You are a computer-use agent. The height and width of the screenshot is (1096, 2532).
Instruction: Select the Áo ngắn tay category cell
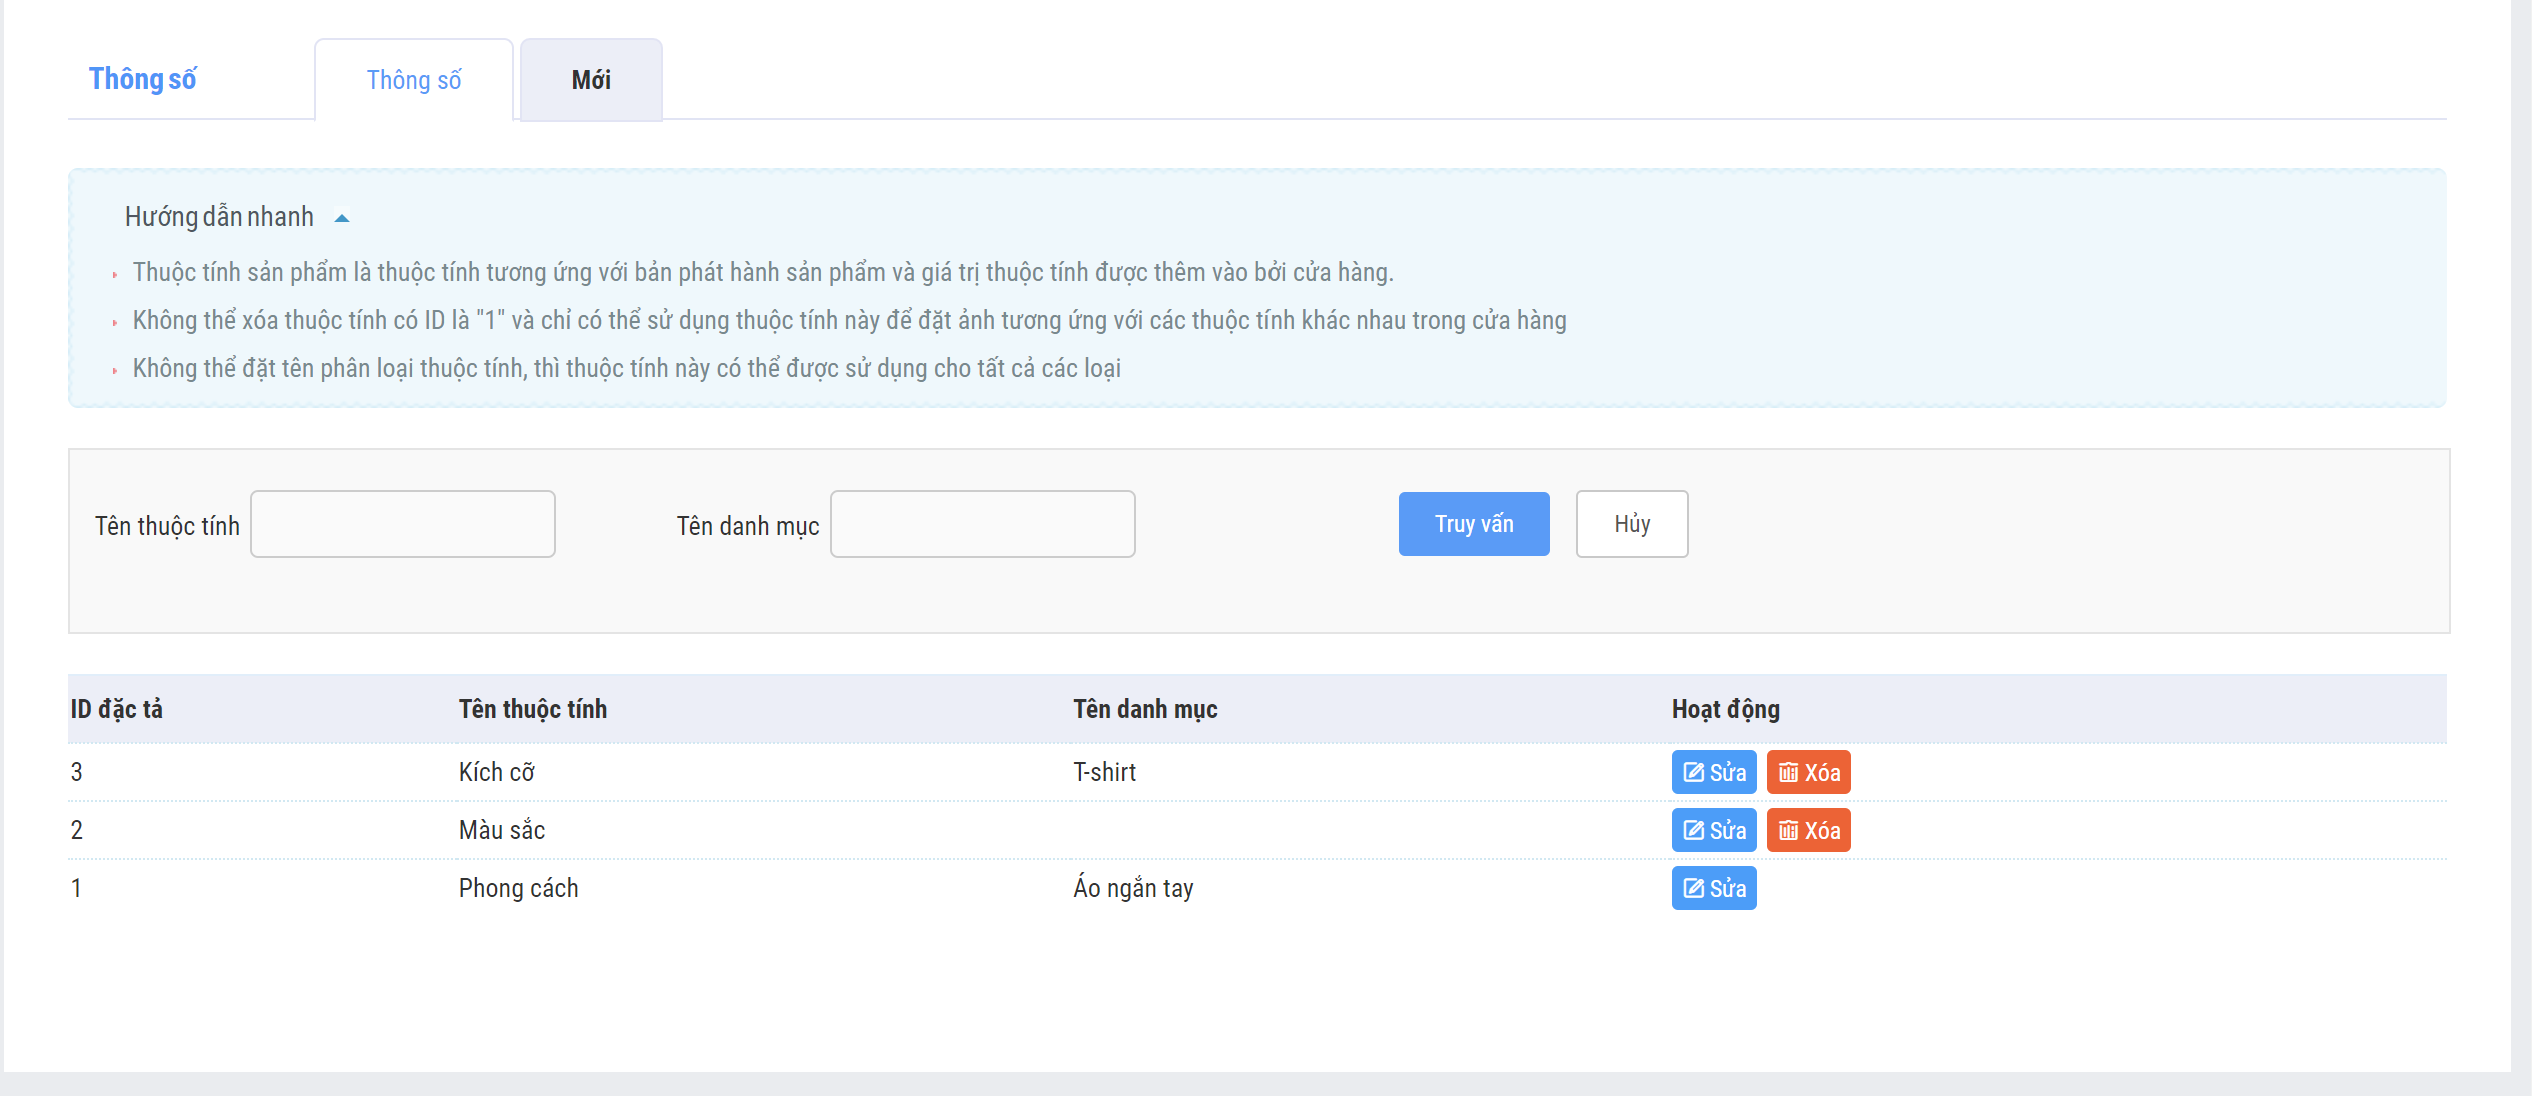tap(1133, 888)
